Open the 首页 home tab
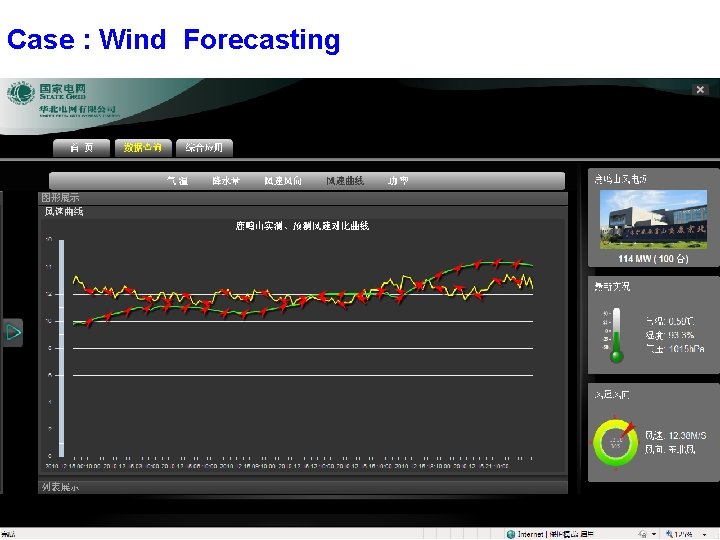Screen dimensions: 720x540 coord(82,147)
